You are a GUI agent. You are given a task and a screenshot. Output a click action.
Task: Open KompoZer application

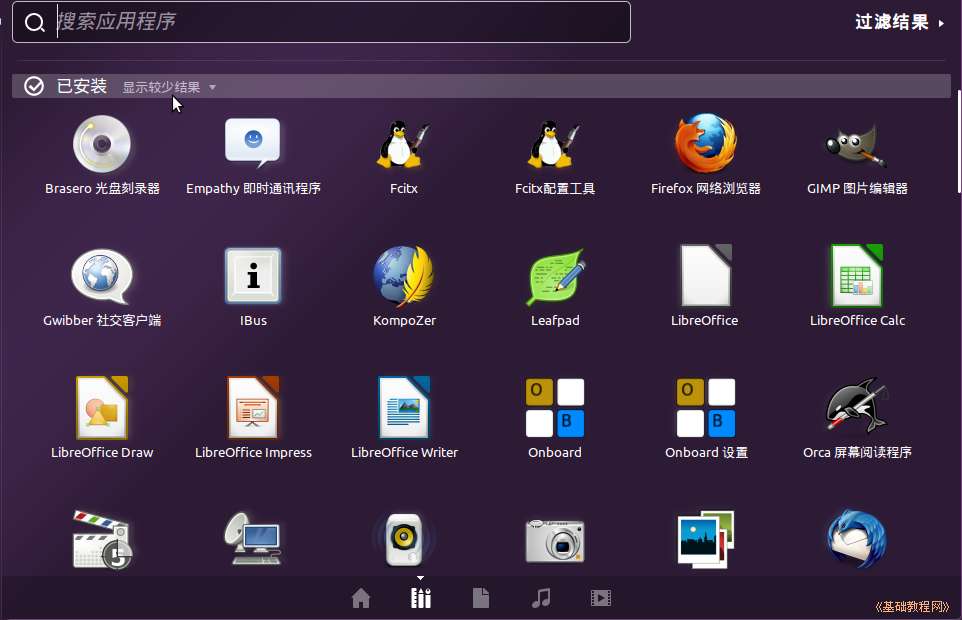(x=404, y=277)
